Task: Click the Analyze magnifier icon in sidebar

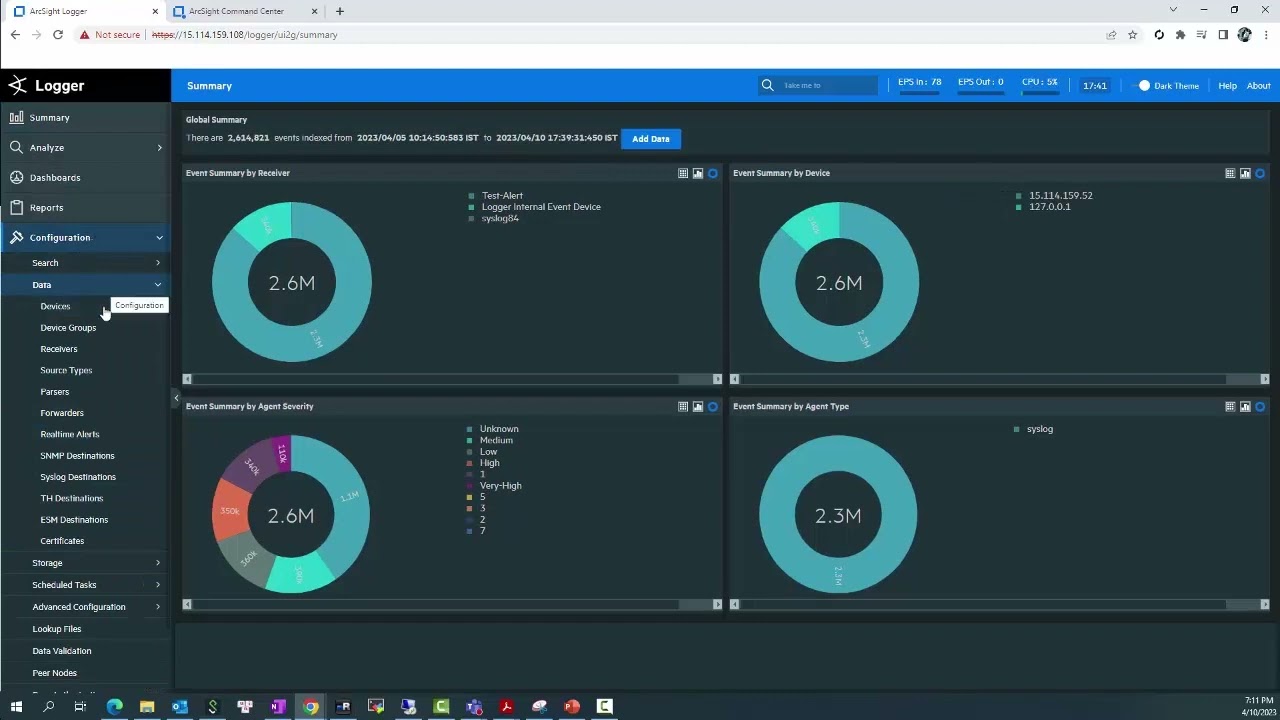Action: coord(16,147)
